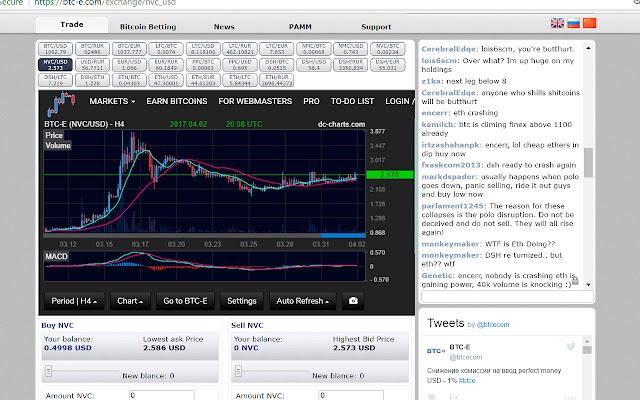
Task: Take chart snapshot with camera icon
Action: [353, 301]
